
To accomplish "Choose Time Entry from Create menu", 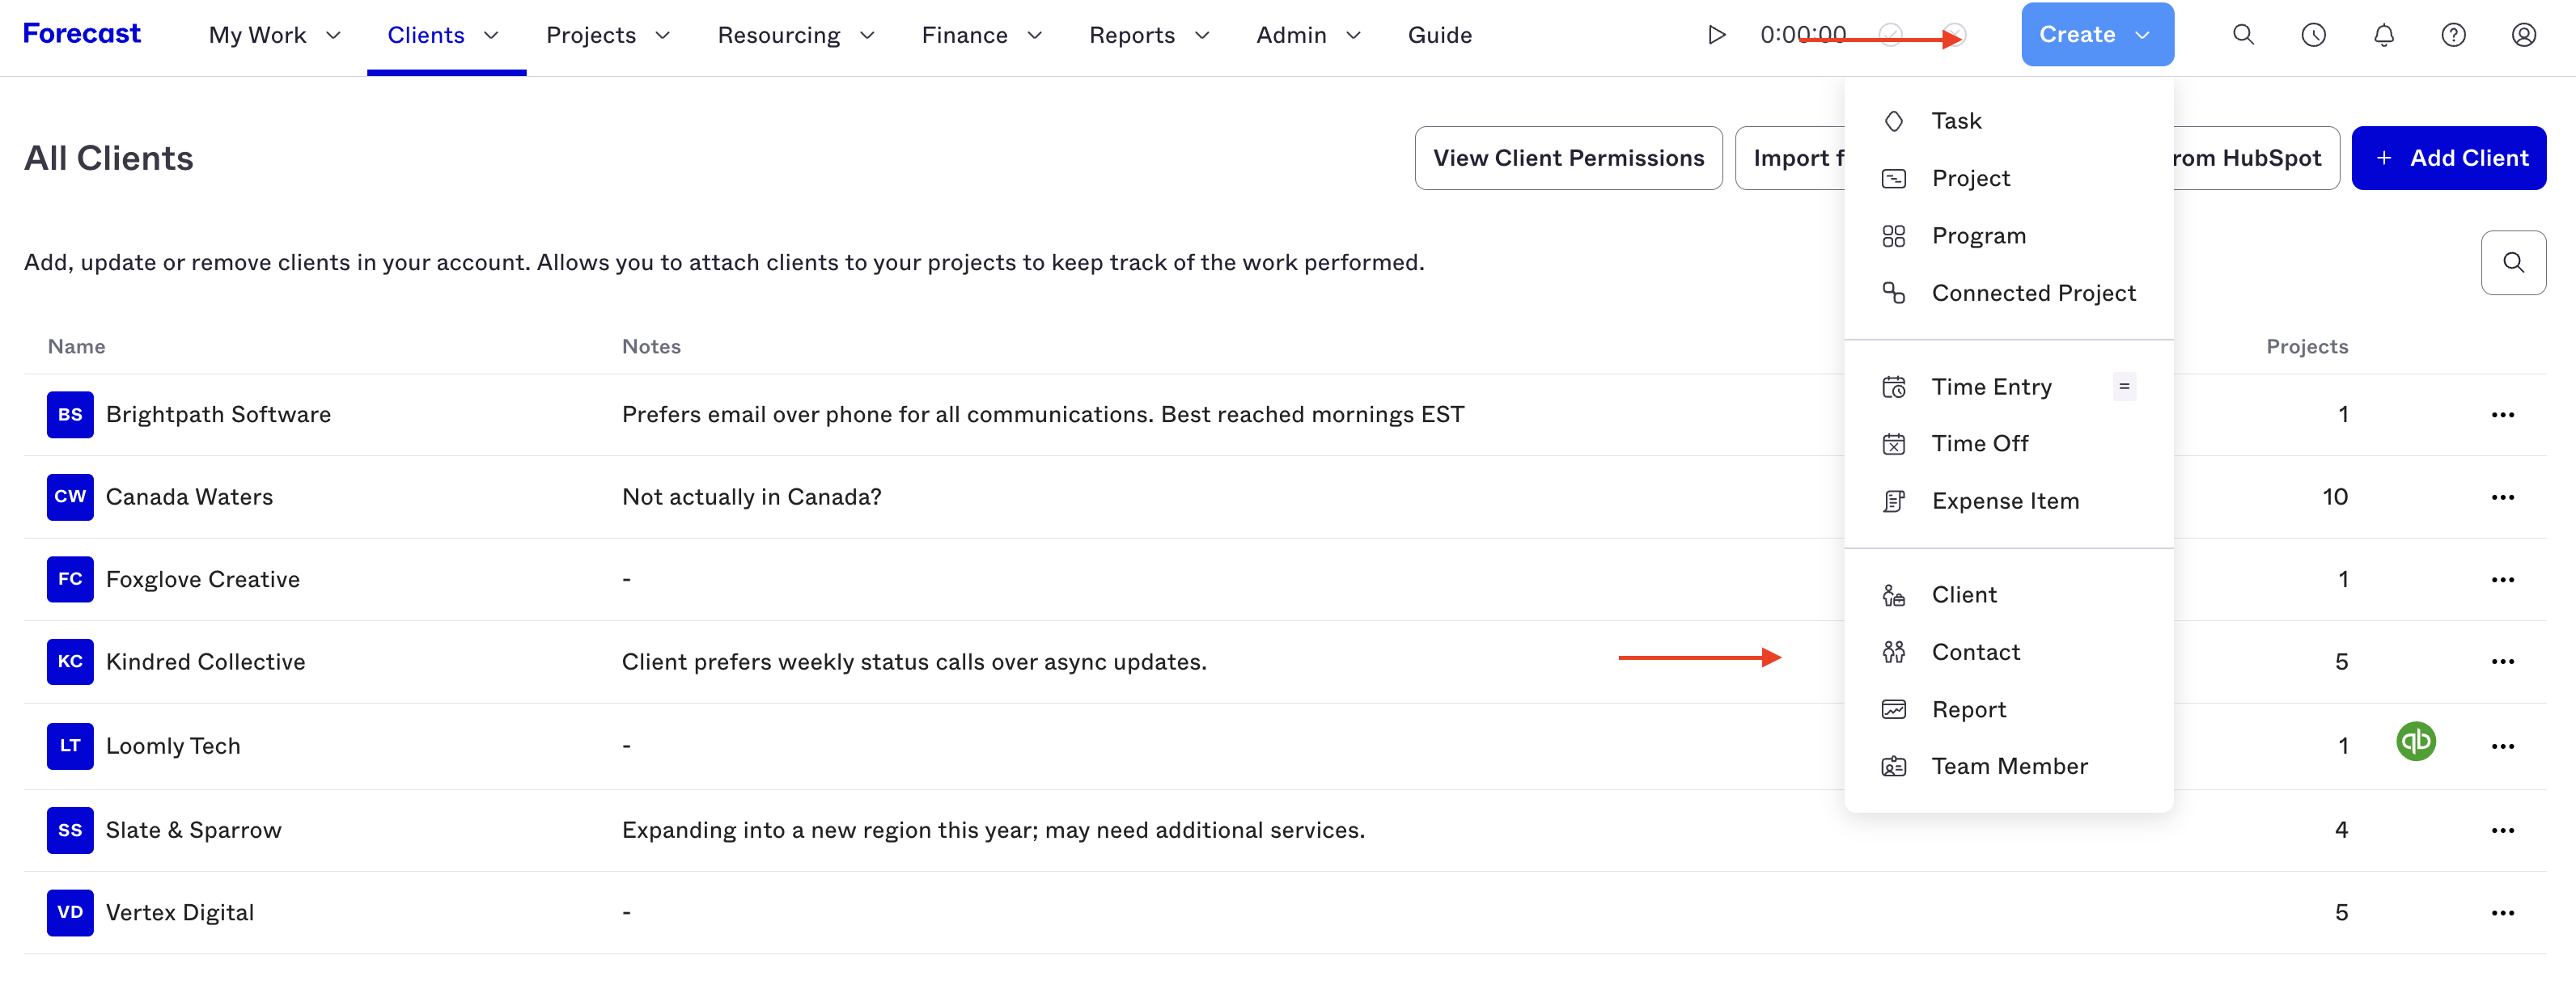I will (x=2008, y=387).
